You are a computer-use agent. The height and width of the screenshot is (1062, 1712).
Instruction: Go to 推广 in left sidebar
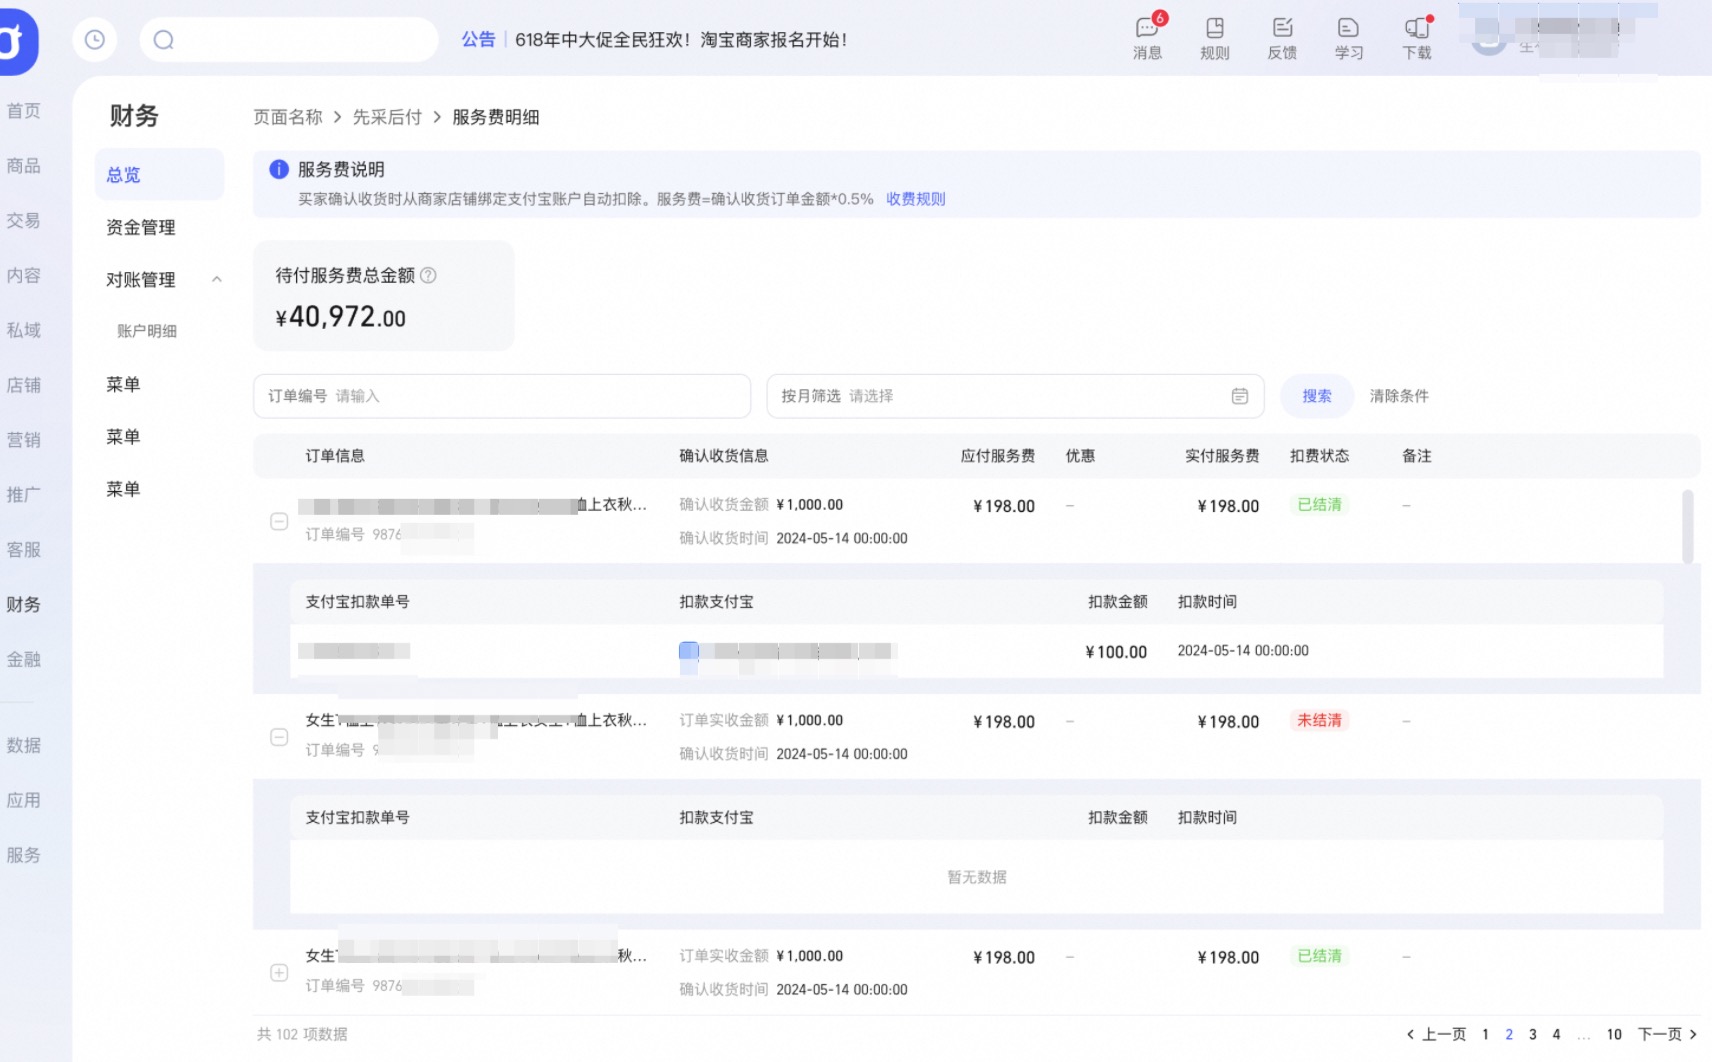coord(24,495)
